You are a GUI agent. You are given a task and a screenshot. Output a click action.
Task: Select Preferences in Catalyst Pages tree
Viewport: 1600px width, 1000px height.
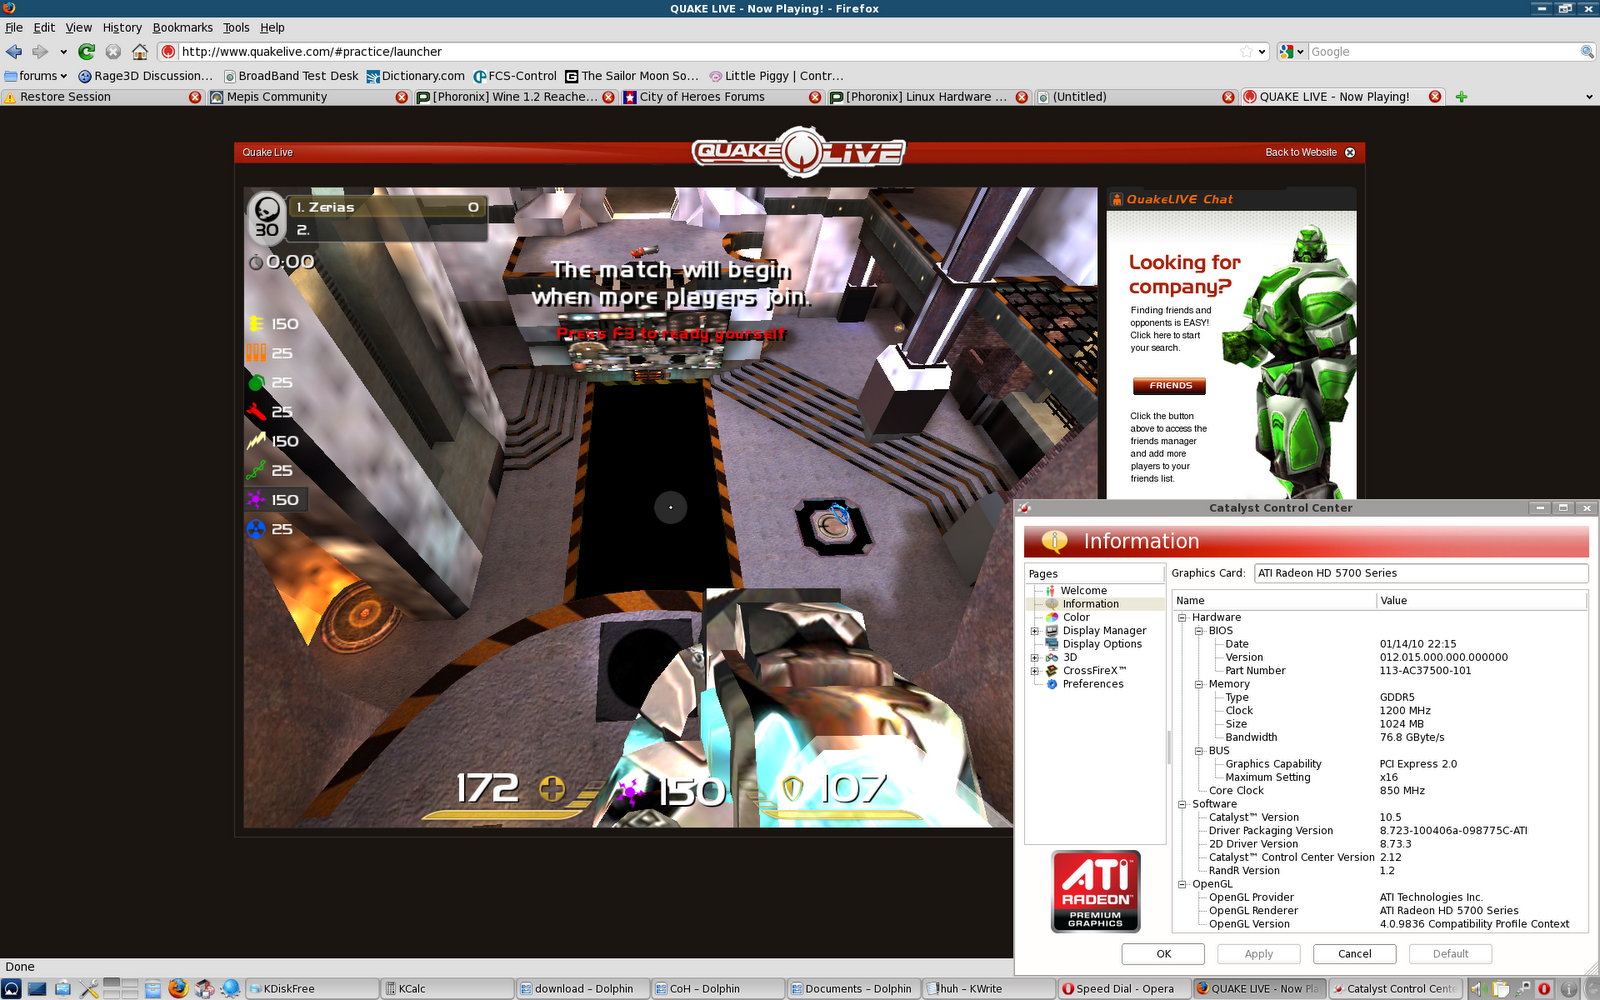1093,684
